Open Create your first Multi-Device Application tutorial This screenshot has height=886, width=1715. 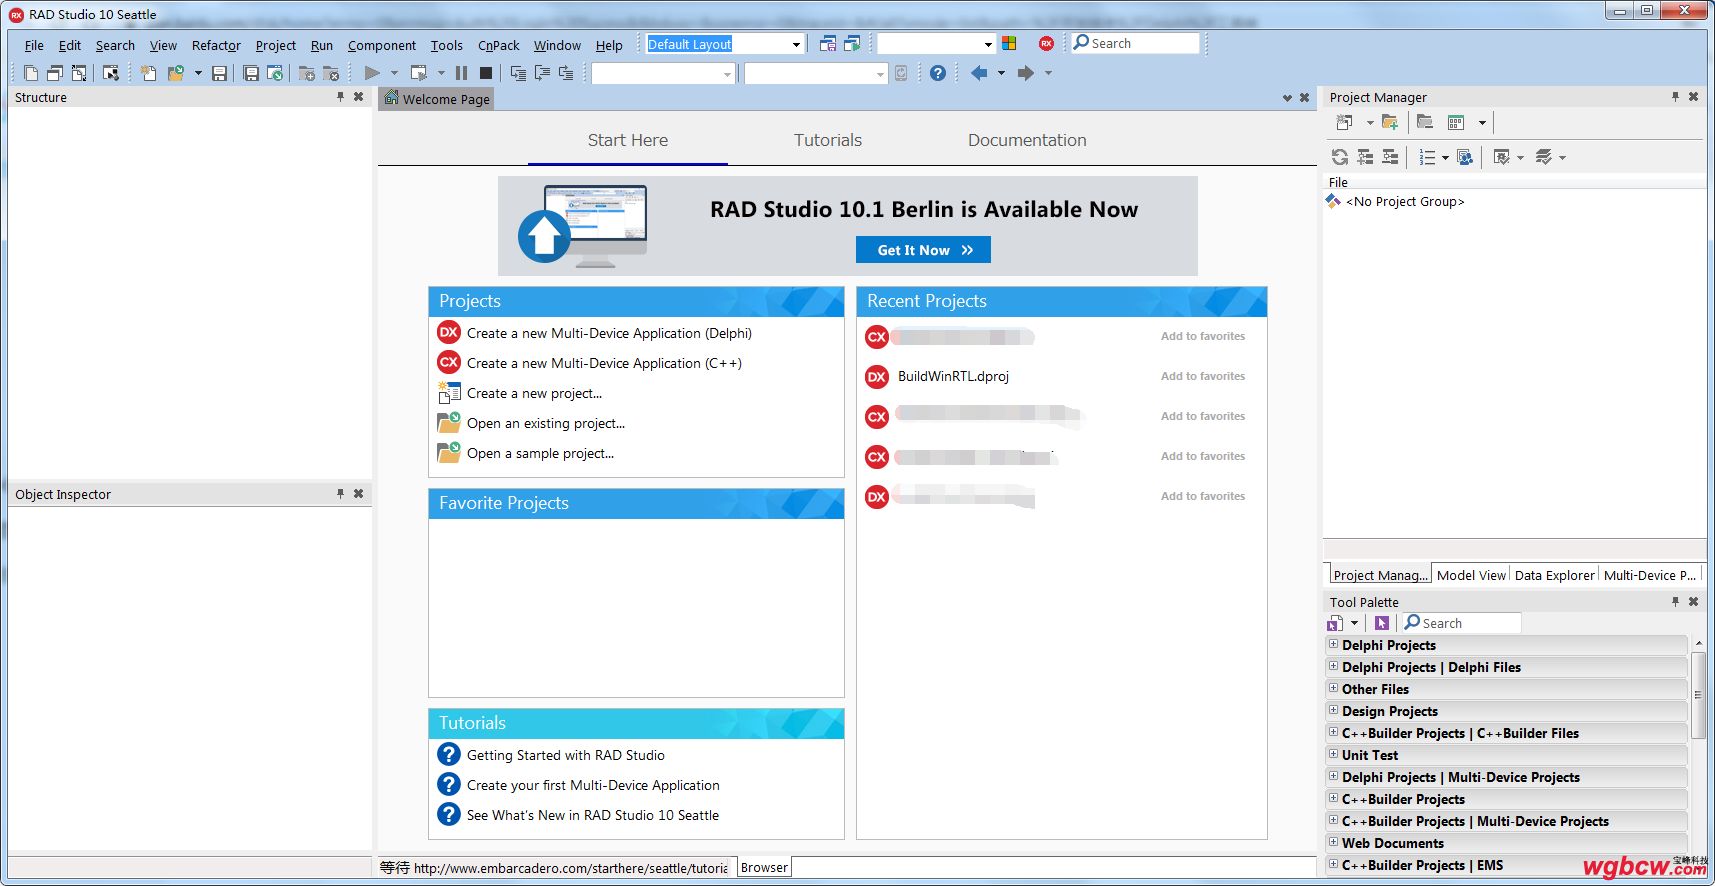click(593, 785)
